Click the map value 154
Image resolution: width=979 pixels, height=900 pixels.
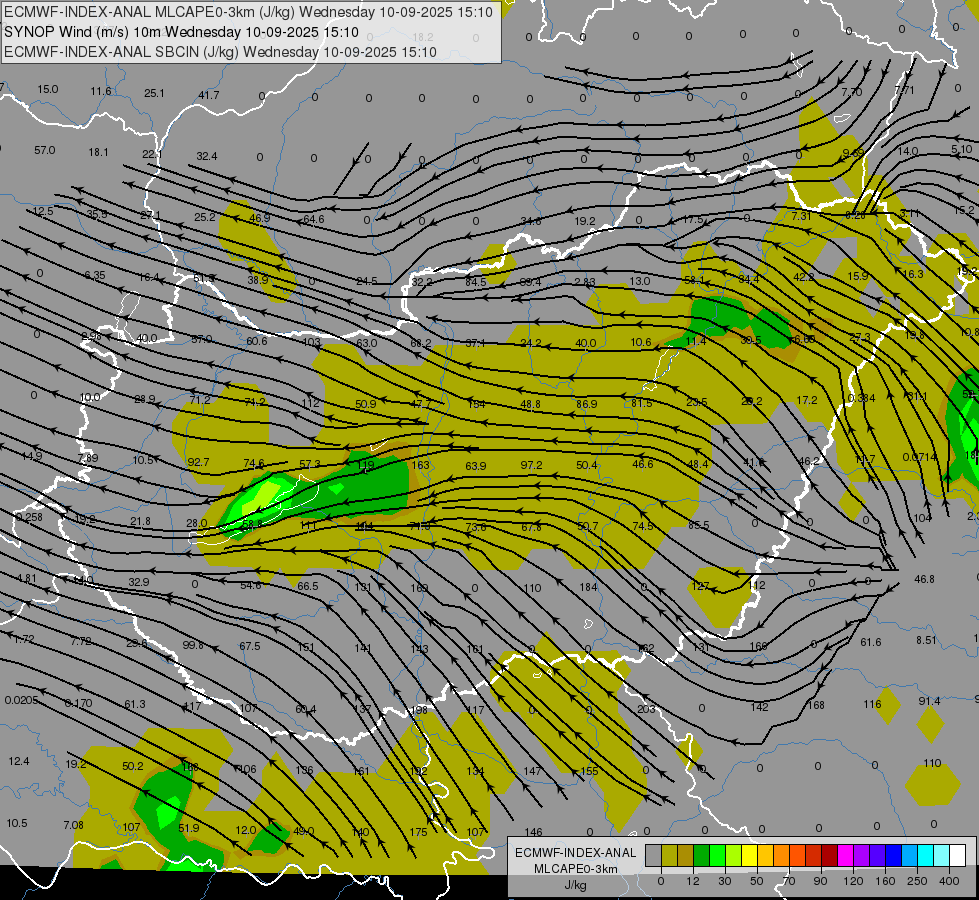(x=476, y=404)
